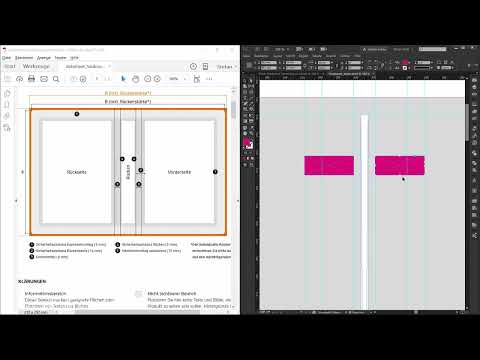Image resolution: width=480 pixels, height=360 pixels.
Task: Open the bookmarks panel in Acrobat sidebar
Action: 7,105
